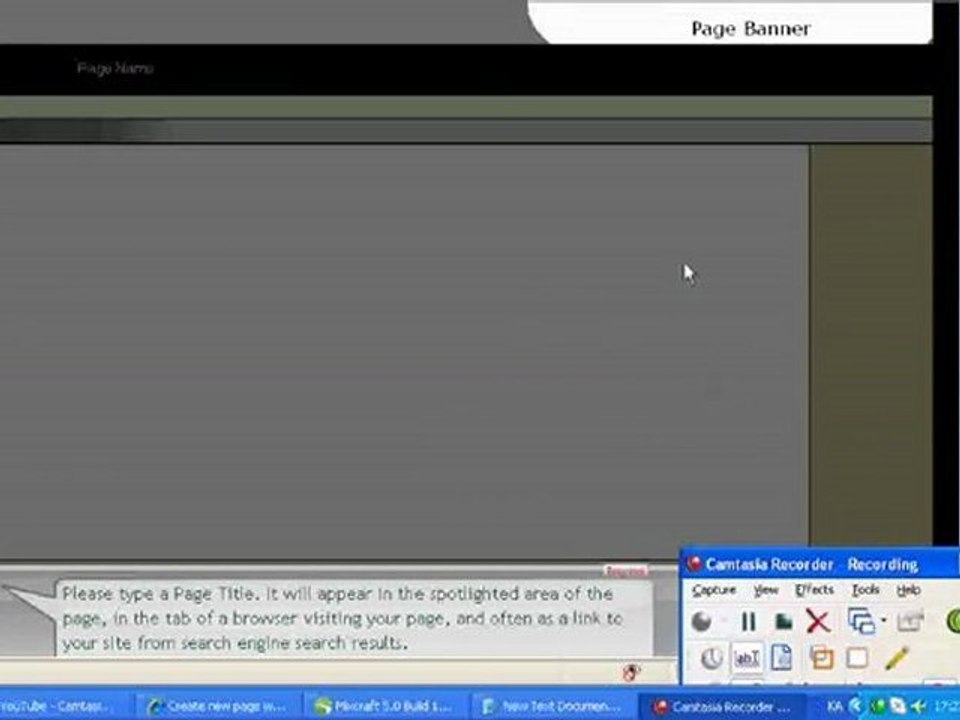Toggle the clock time stamp effect
This screenshot has width=960, height=720.
pos(711,659)
